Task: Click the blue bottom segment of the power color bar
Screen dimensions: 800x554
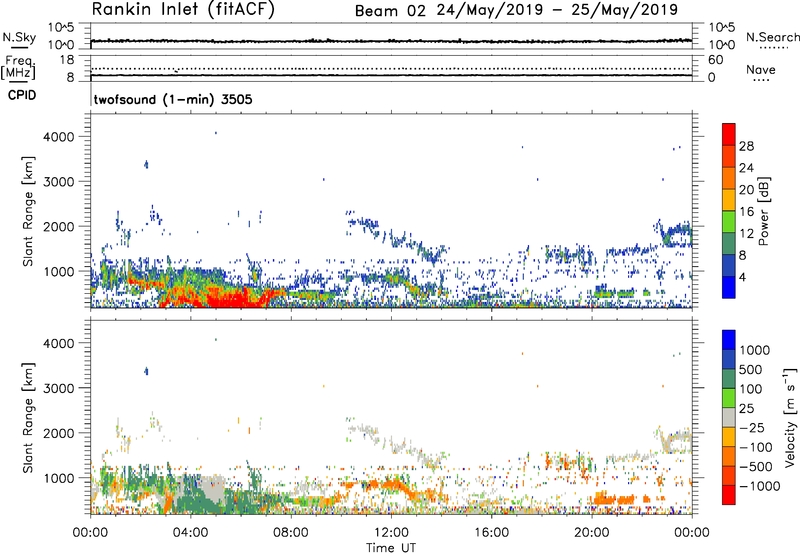Action: pos(729,287)
